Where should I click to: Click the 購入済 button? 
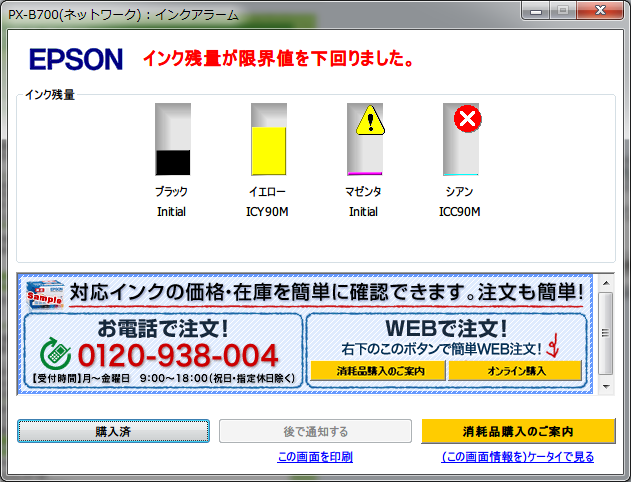(113, 431)
